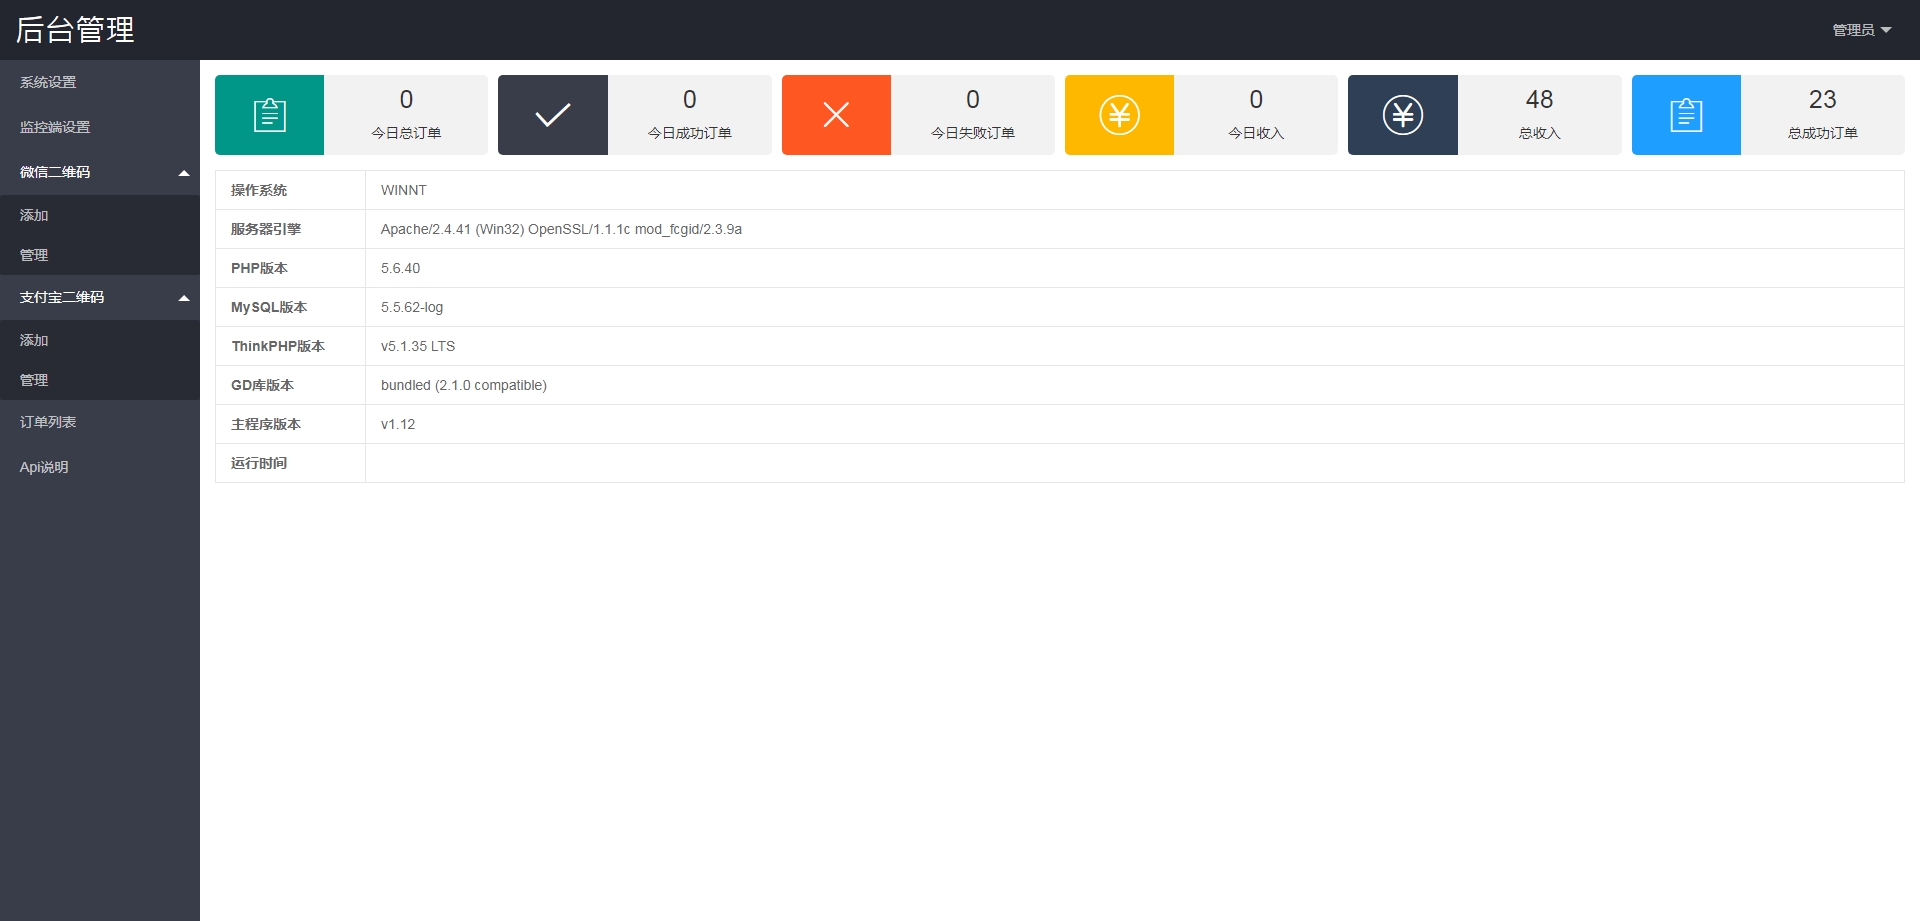
Task: Click the 5.5.62-log value
Action: [412, 307]
